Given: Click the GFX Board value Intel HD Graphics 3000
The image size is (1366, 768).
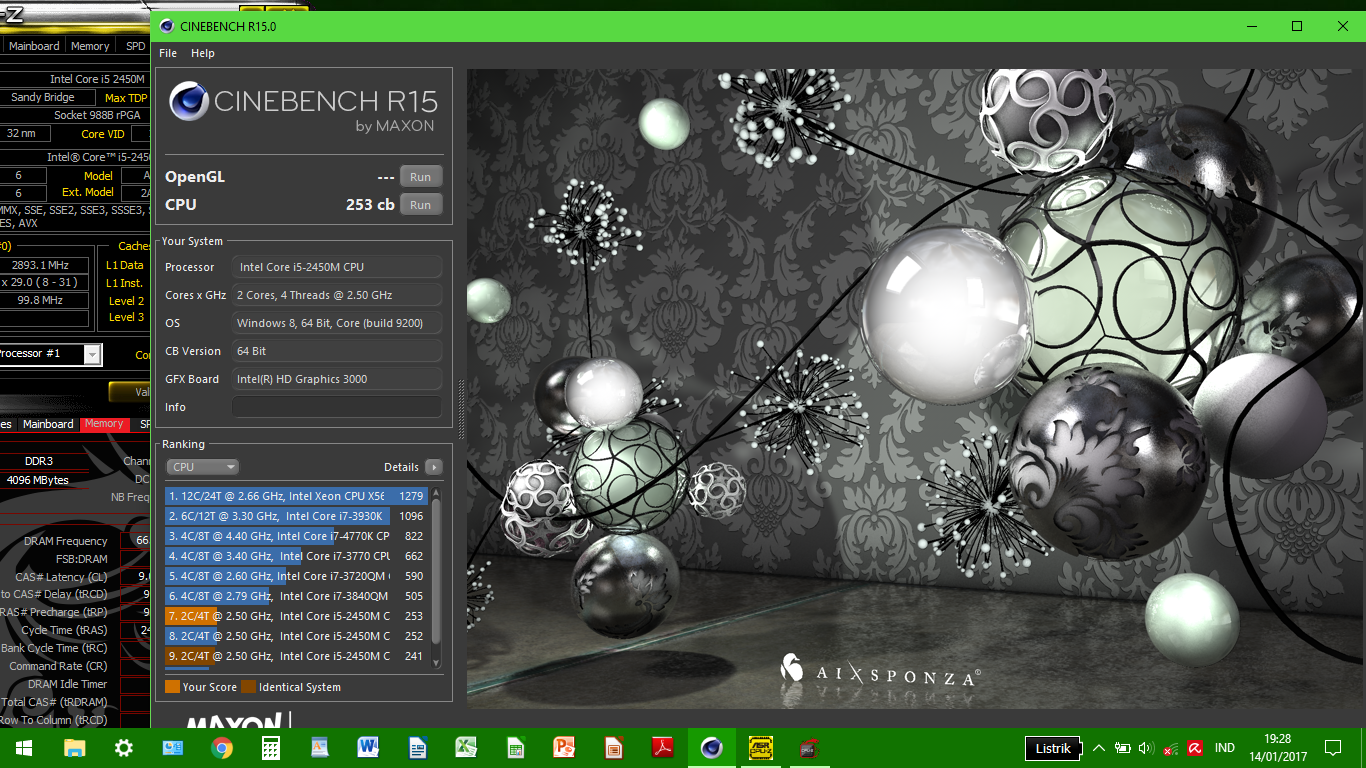Looking at the screenshot, I should pyautogui.click(x=337, y=379).
